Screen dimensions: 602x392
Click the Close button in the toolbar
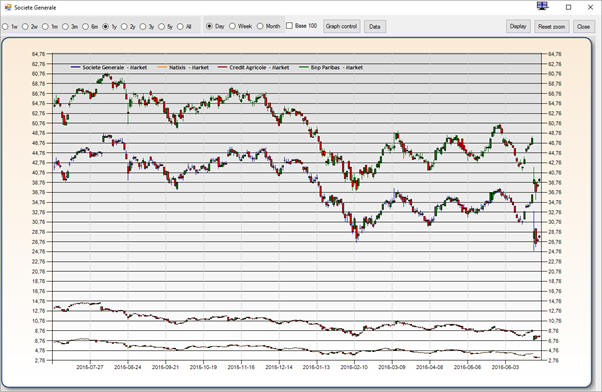(x=583, y=26)
